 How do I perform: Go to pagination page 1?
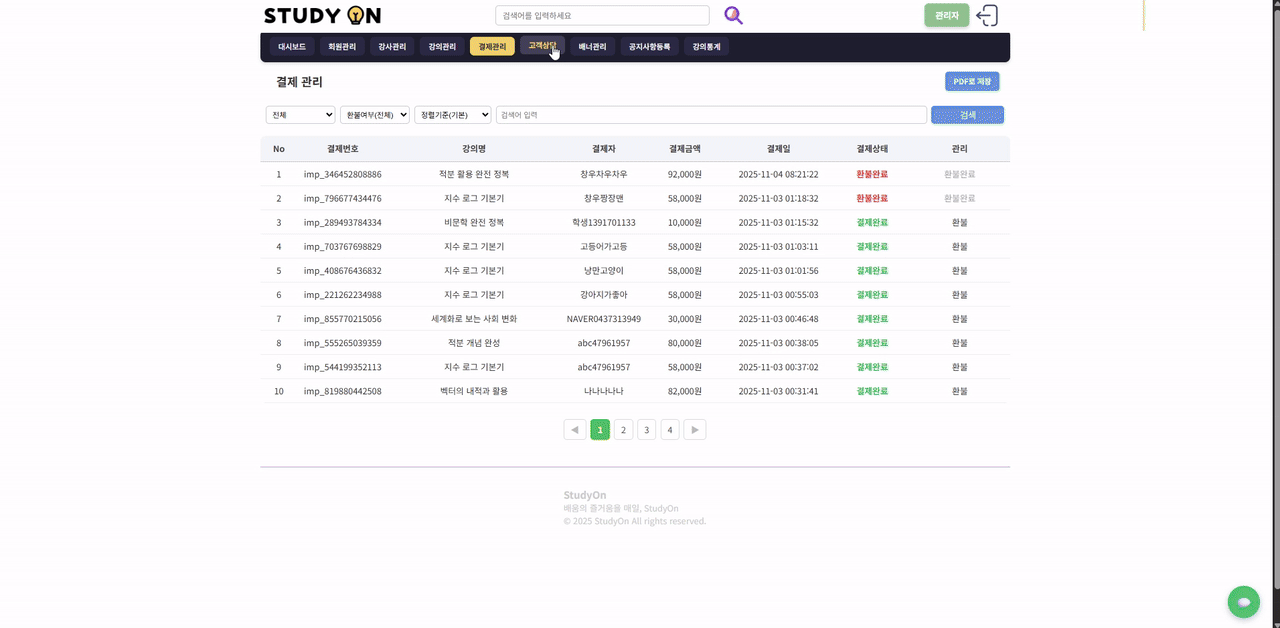click(x=600, y=430)
